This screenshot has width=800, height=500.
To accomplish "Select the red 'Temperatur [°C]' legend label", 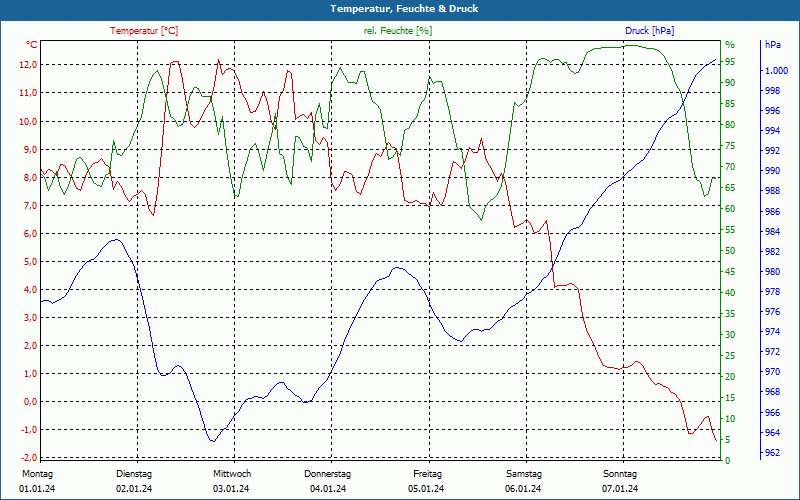I will tap(144, 31).
